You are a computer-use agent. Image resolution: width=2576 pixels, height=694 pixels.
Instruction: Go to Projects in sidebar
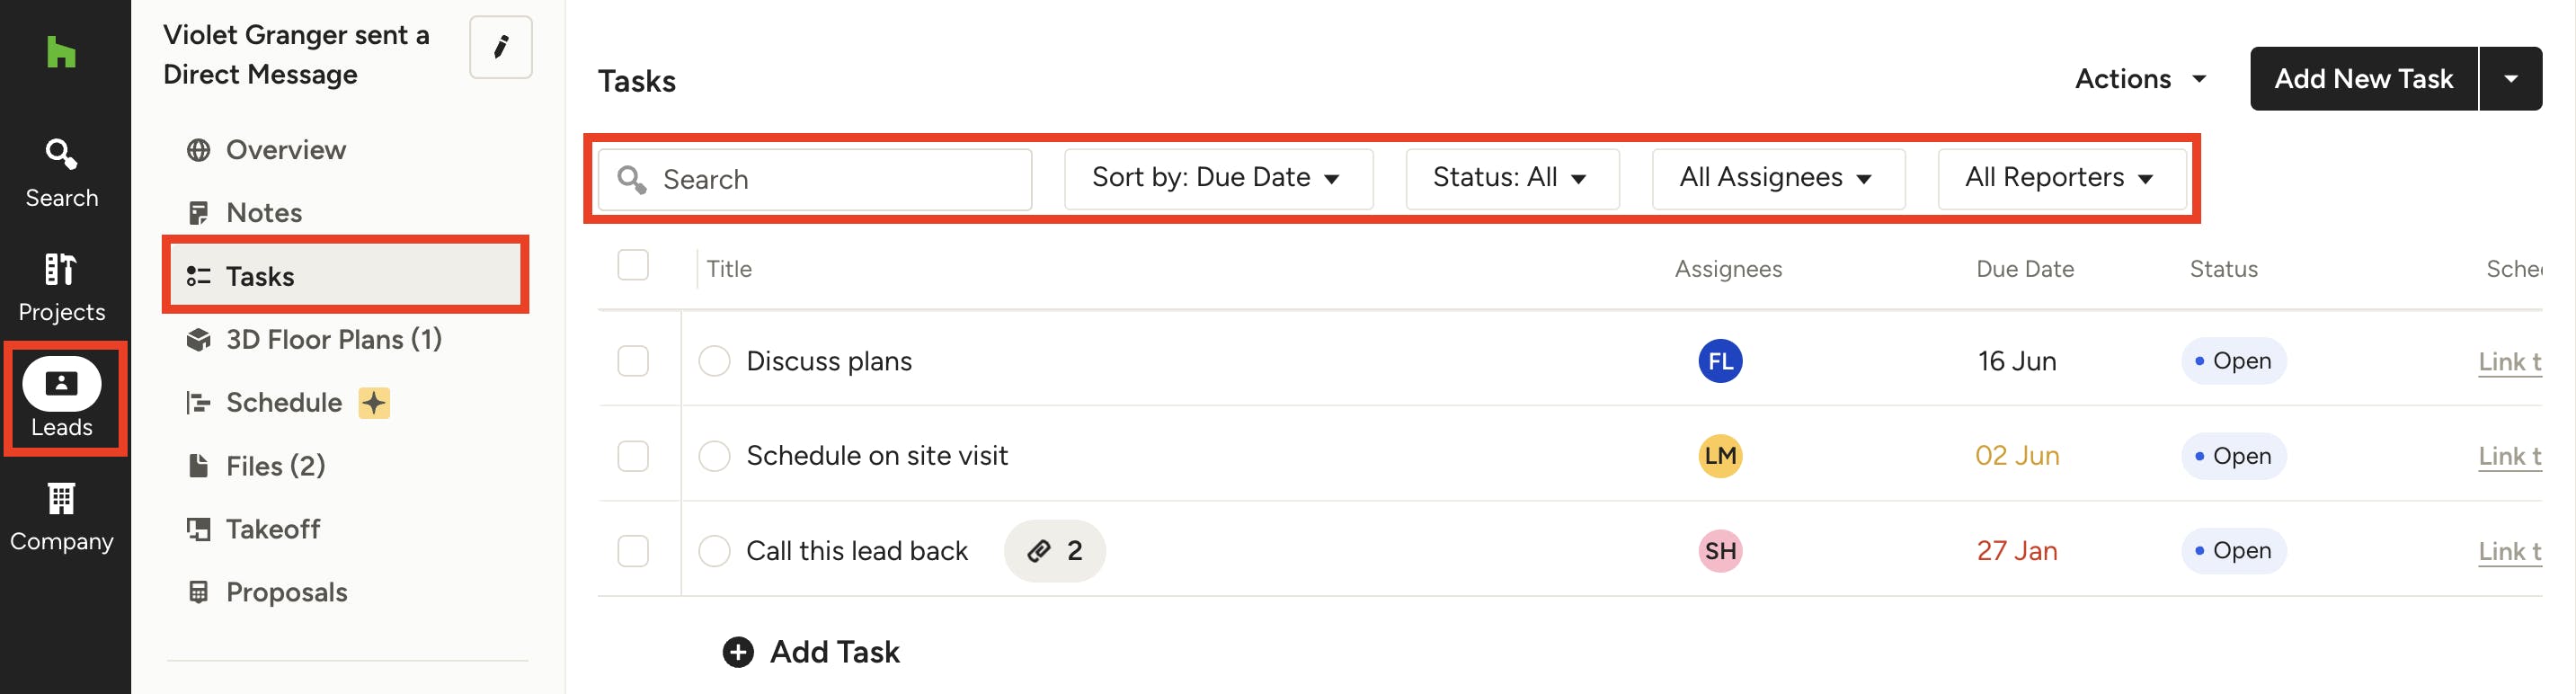point(61,287)
